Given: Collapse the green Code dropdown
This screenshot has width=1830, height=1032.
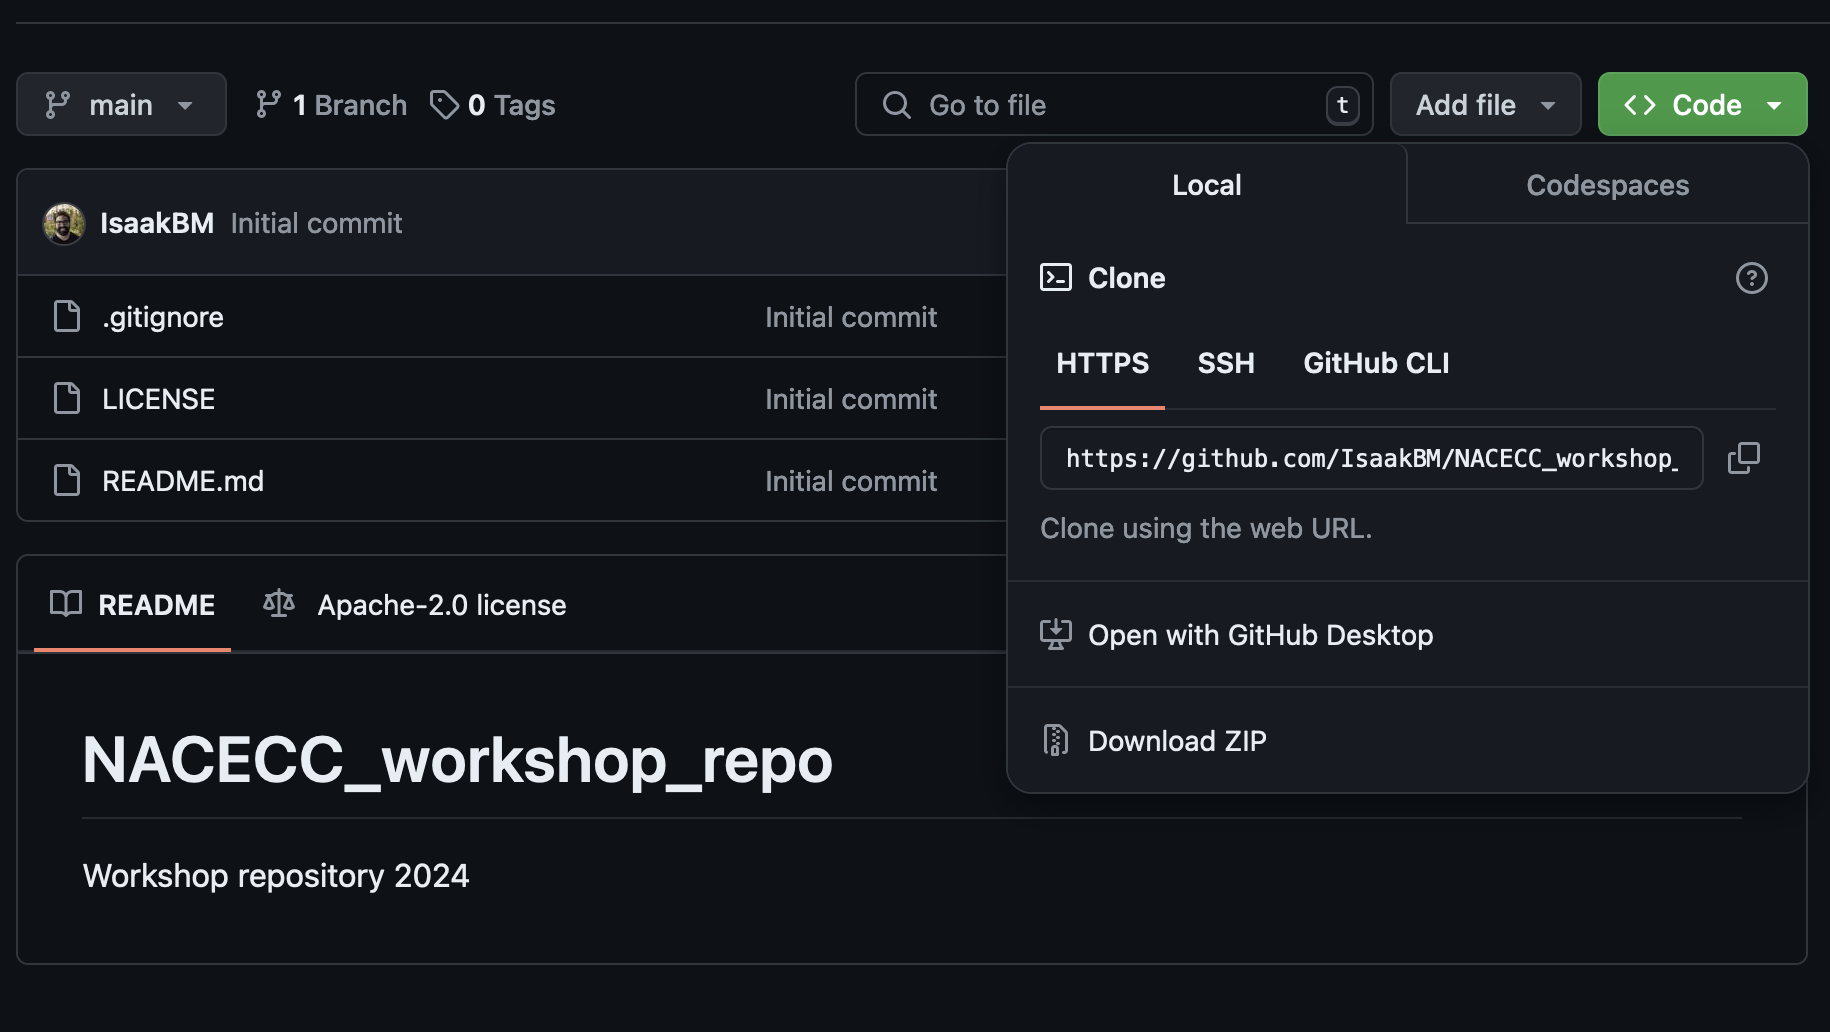Looking at the screenshot, I should [1702, 105].
